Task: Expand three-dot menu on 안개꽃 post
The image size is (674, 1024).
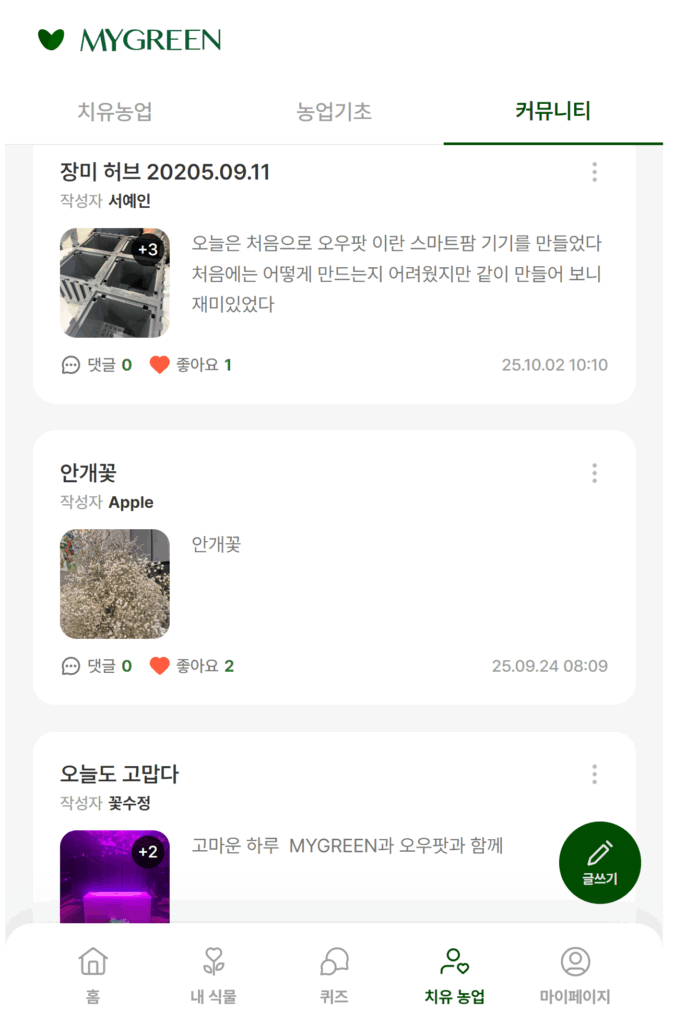Action: pyautogui.click(x=594, y=473)
